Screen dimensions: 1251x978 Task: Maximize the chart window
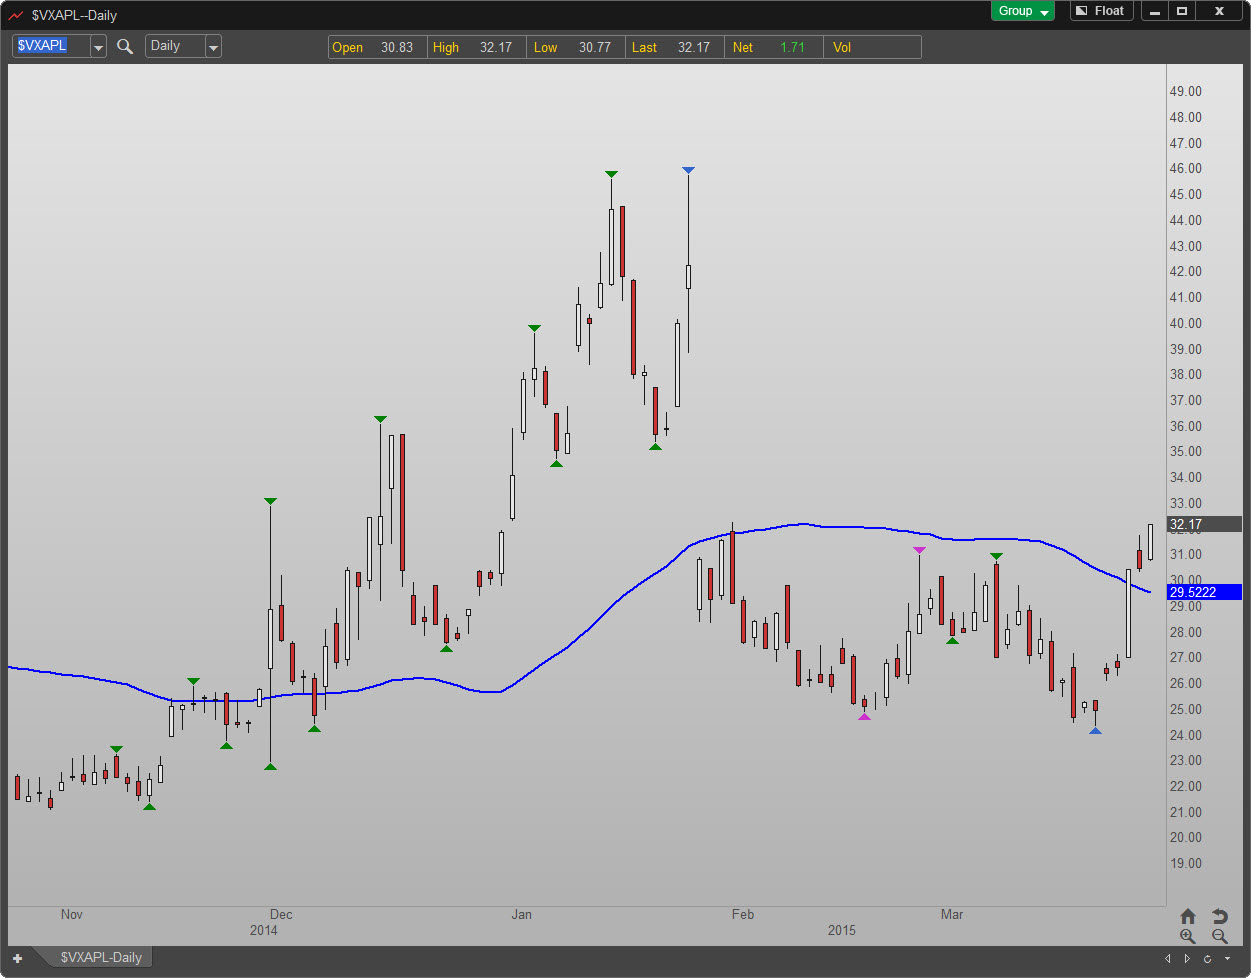[x=1182, y=11]
